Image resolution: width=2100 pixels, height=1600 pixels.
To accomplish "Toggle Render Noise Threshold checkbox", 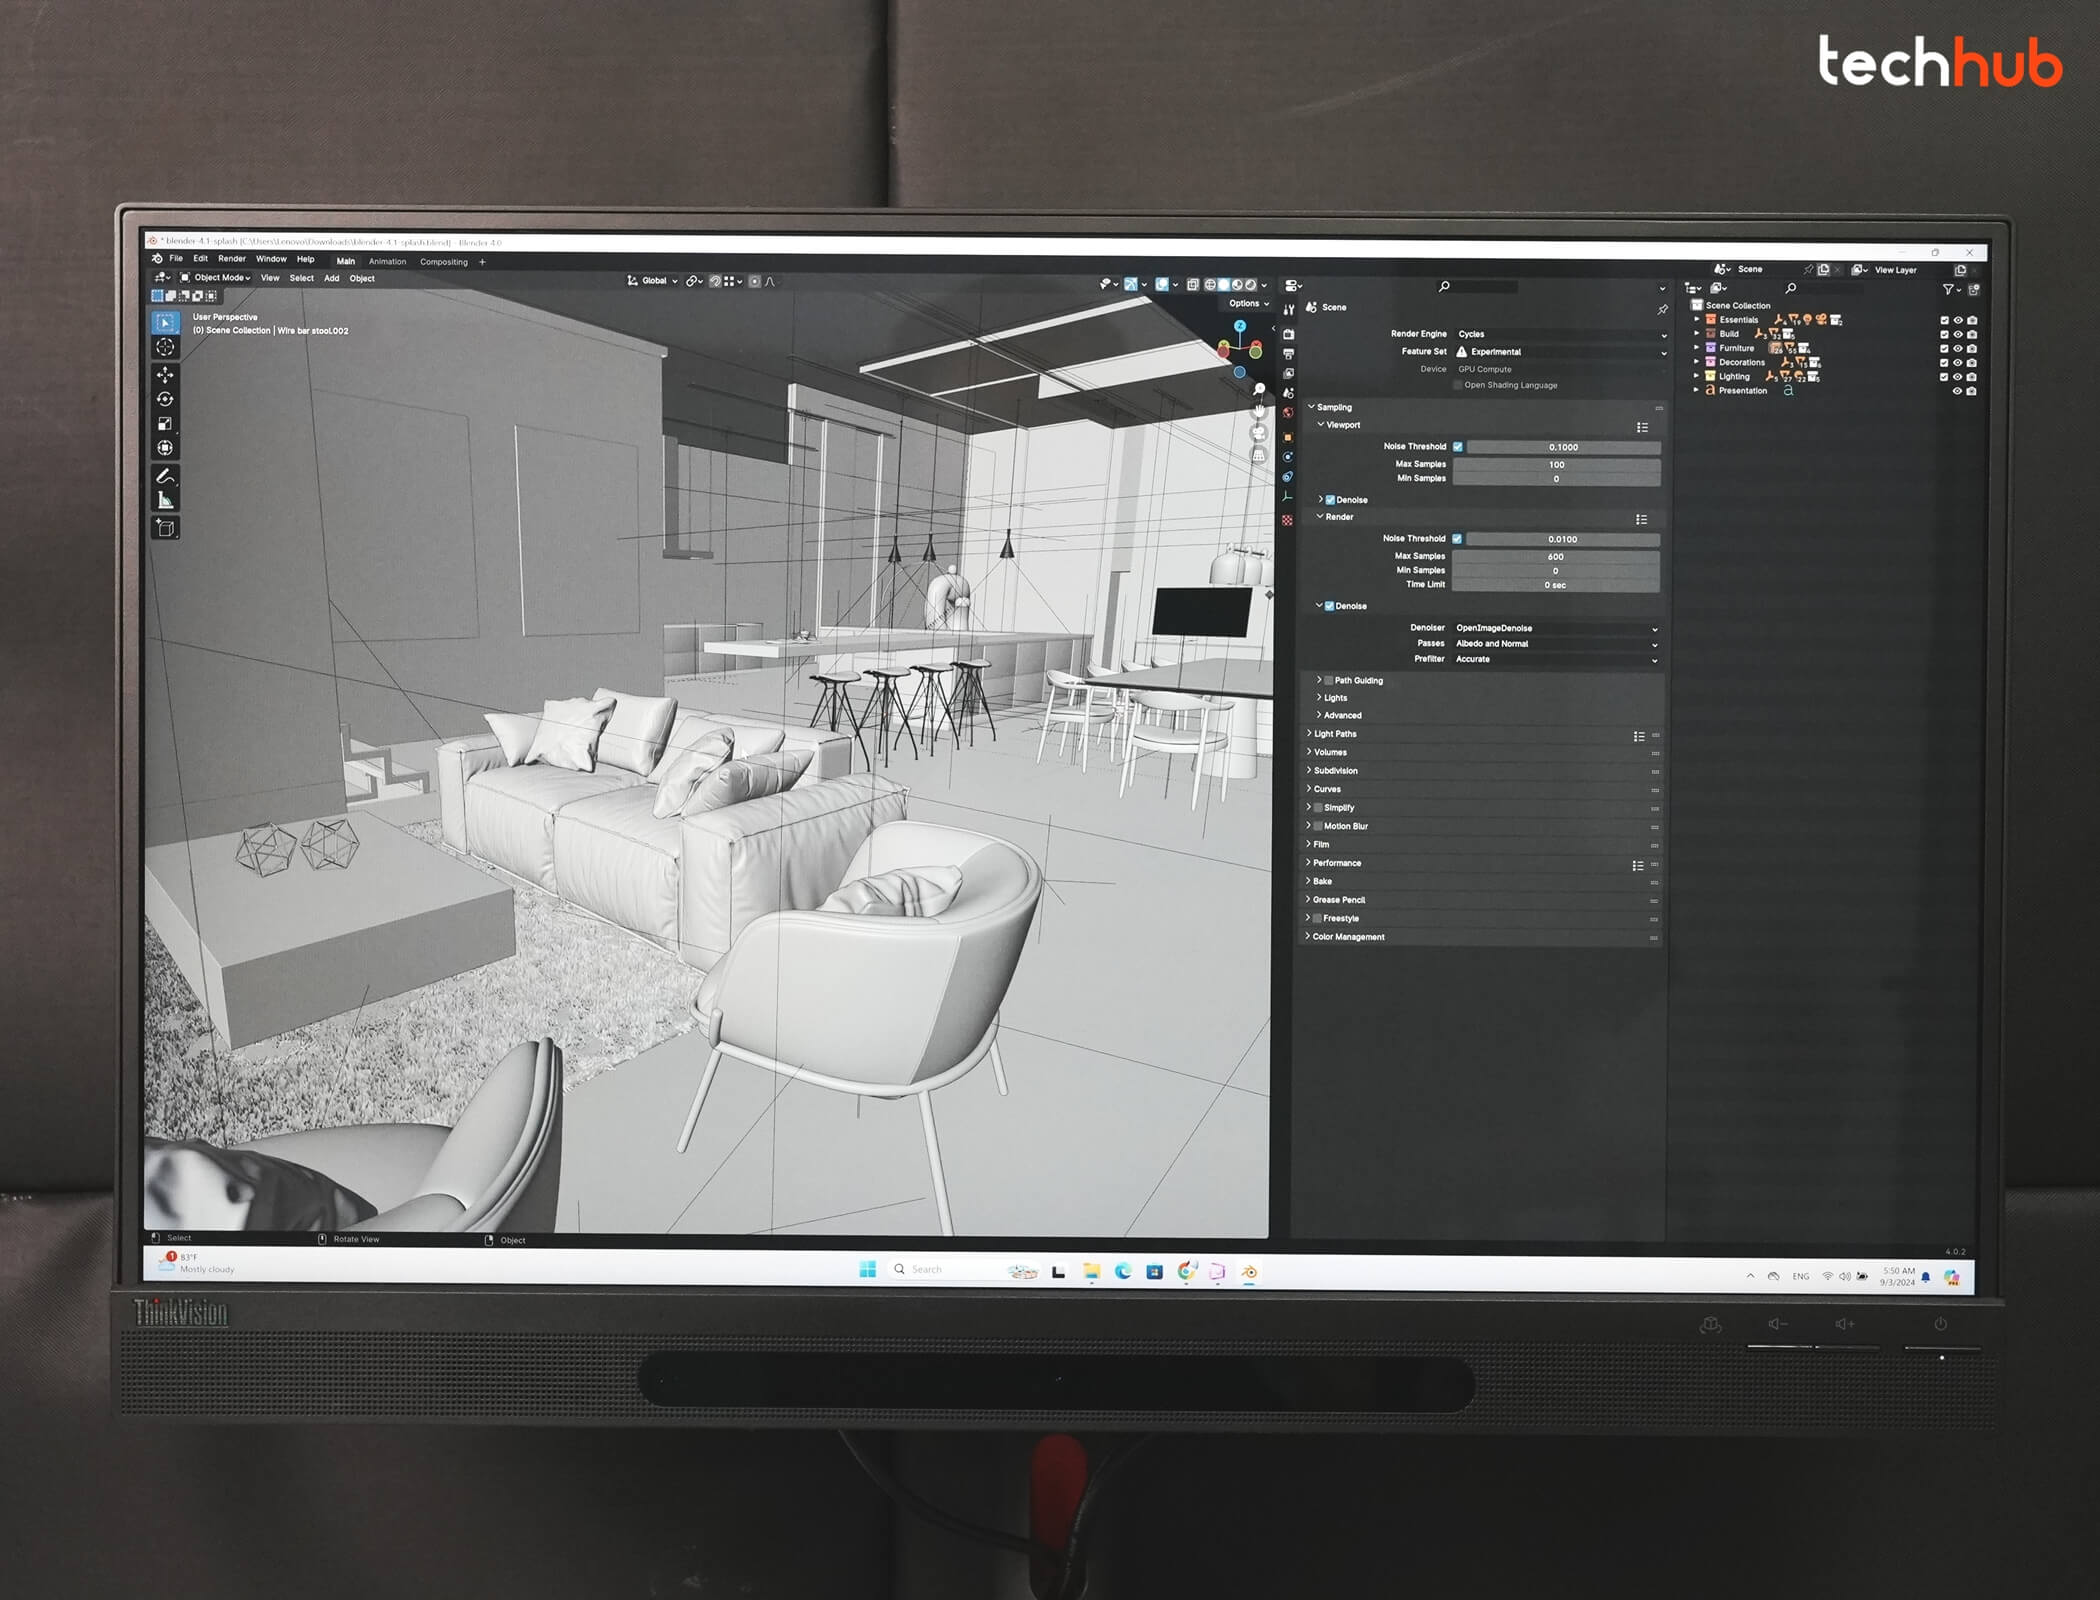I will point(1457,539).
